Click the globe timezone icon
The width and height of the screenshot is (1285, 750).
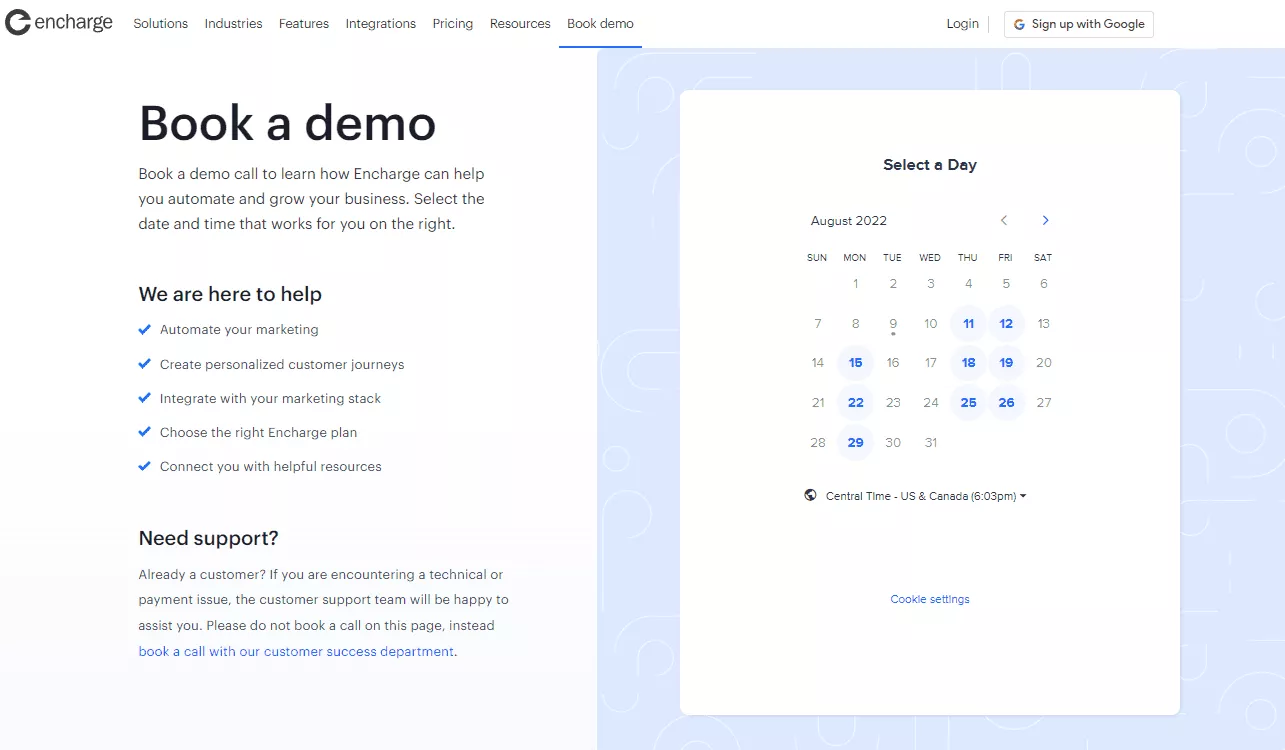pyautogui.click(x=810, y=495)
